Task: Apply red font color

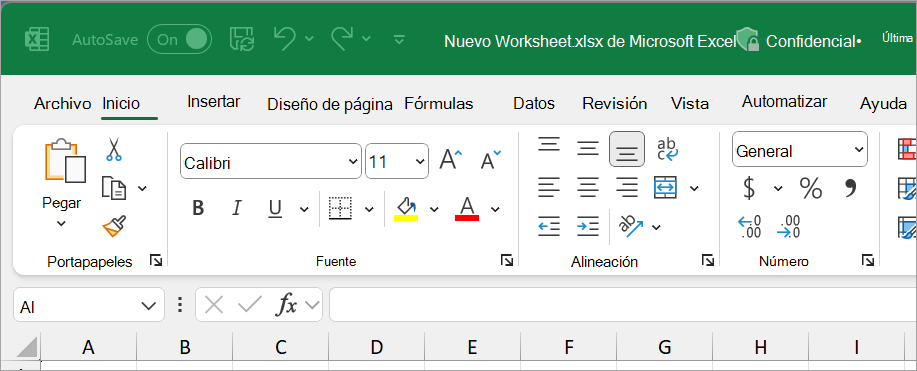Action: pyautogui.click(x=467, y=208)
